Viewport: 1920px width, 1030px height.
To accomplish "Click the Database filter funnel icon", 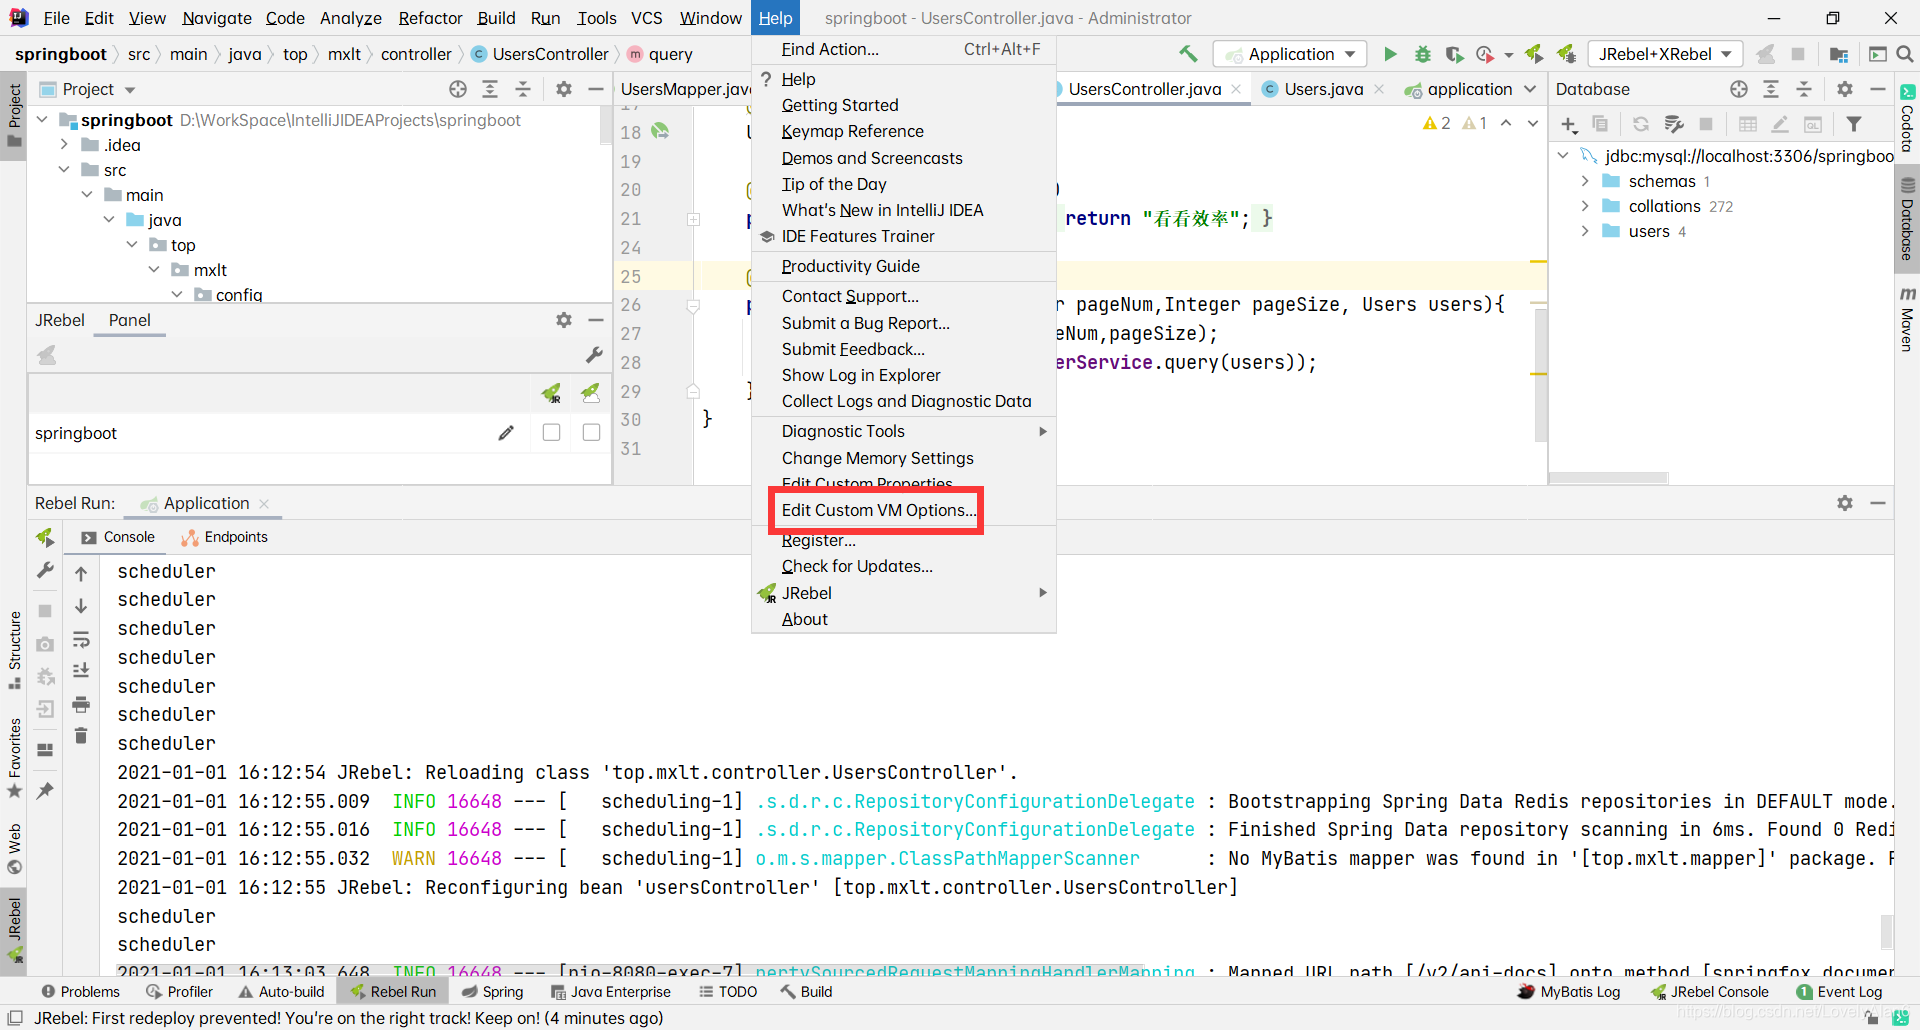I will (x=1854, y=124).
